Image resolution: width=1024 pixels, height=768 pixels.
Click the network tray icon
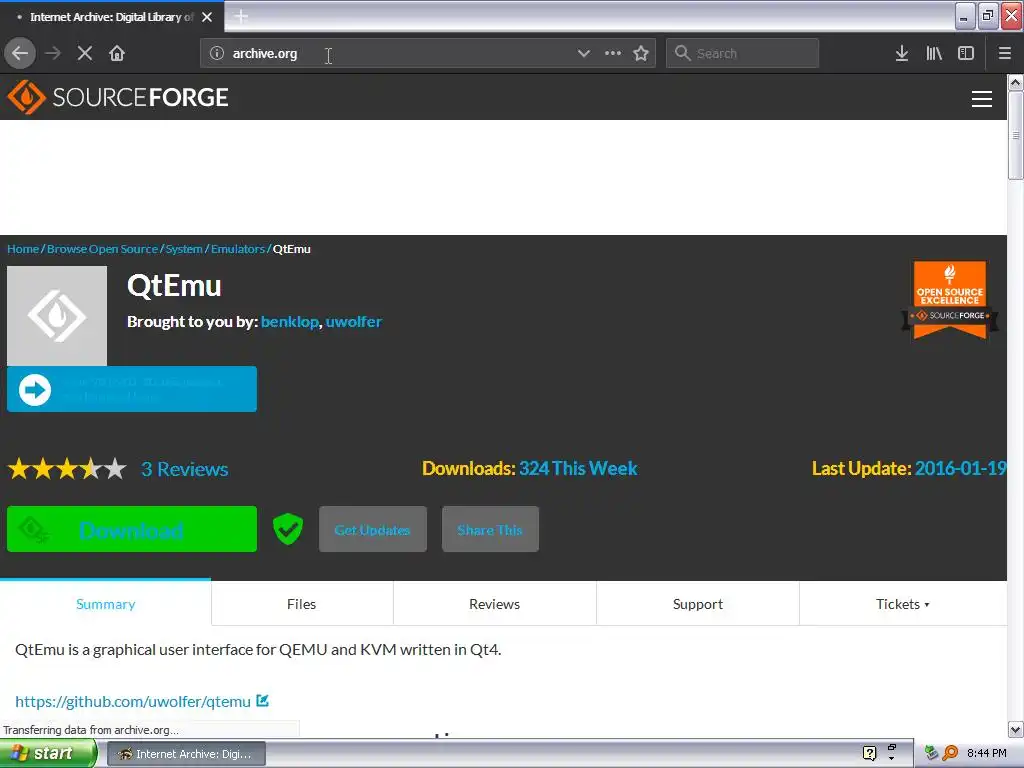coord(932,754)
